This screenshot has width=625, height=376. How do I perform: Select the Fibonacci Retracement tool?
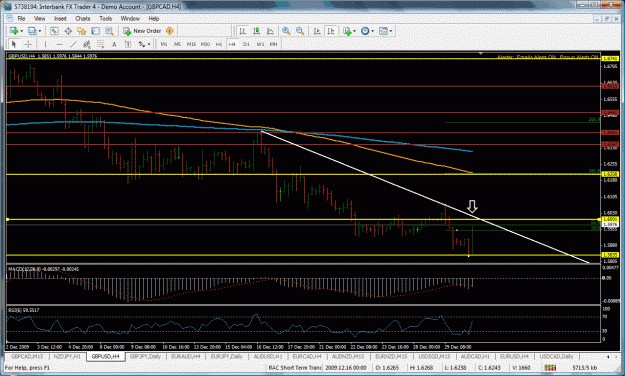(x=100, y=44)
